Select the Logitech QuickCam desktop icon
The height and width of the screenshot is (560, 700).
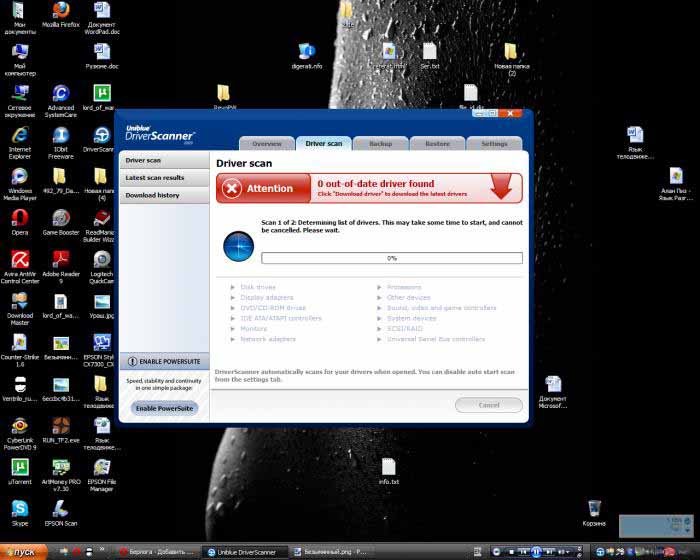pos(101,267)
